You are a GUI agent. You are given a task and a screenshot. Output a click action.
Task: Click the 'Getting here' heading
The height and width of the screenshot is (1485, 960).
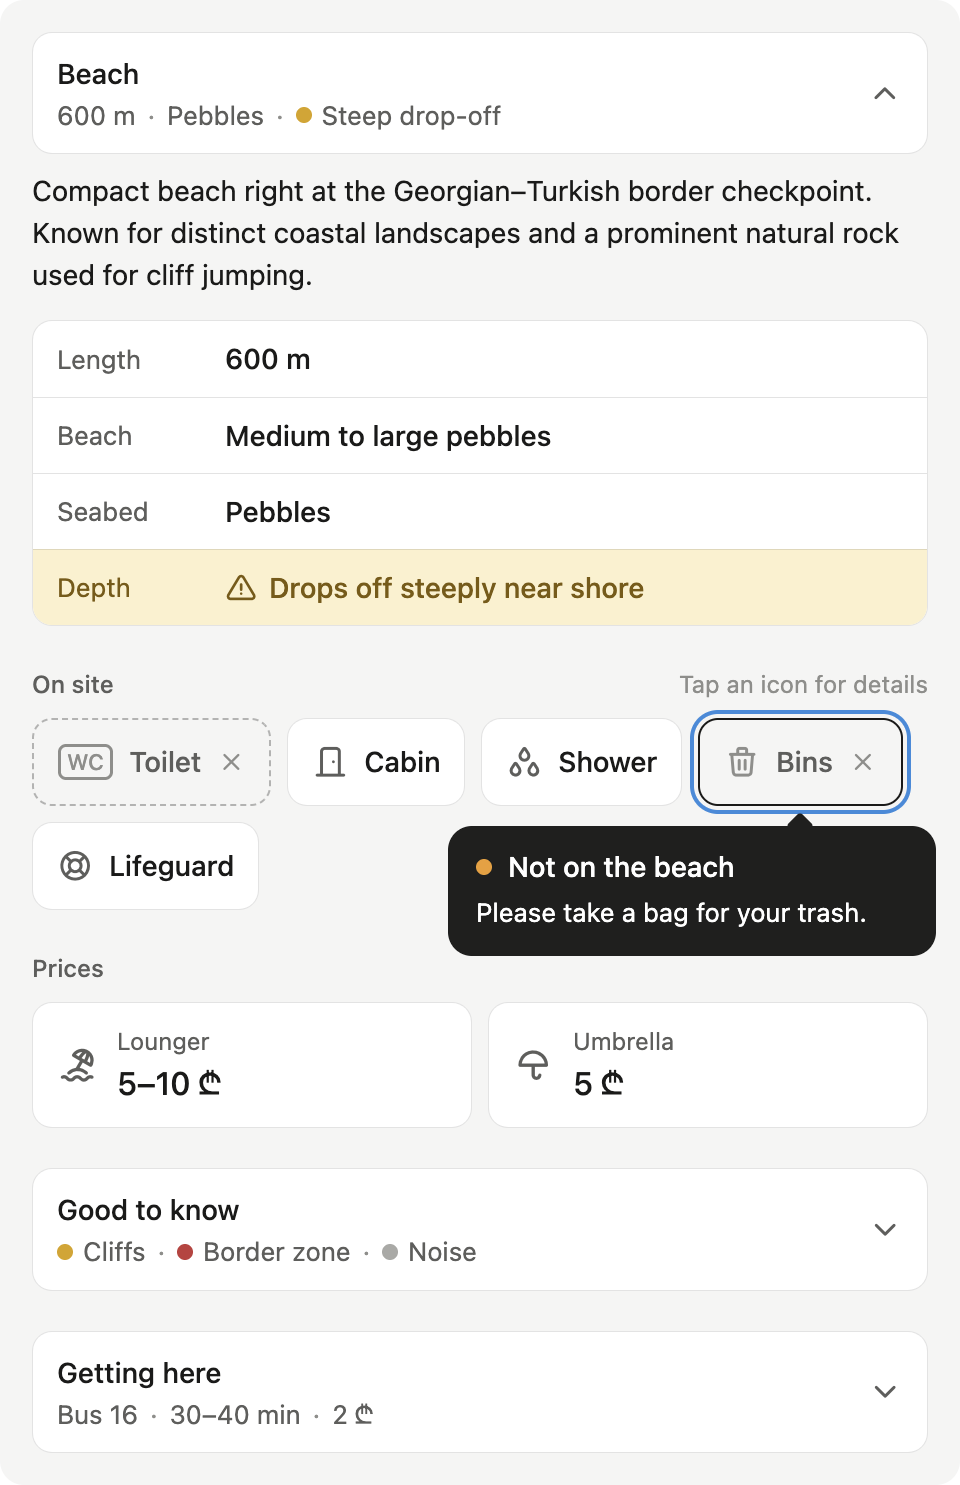pyautogui.click(x=139, y=1373)
